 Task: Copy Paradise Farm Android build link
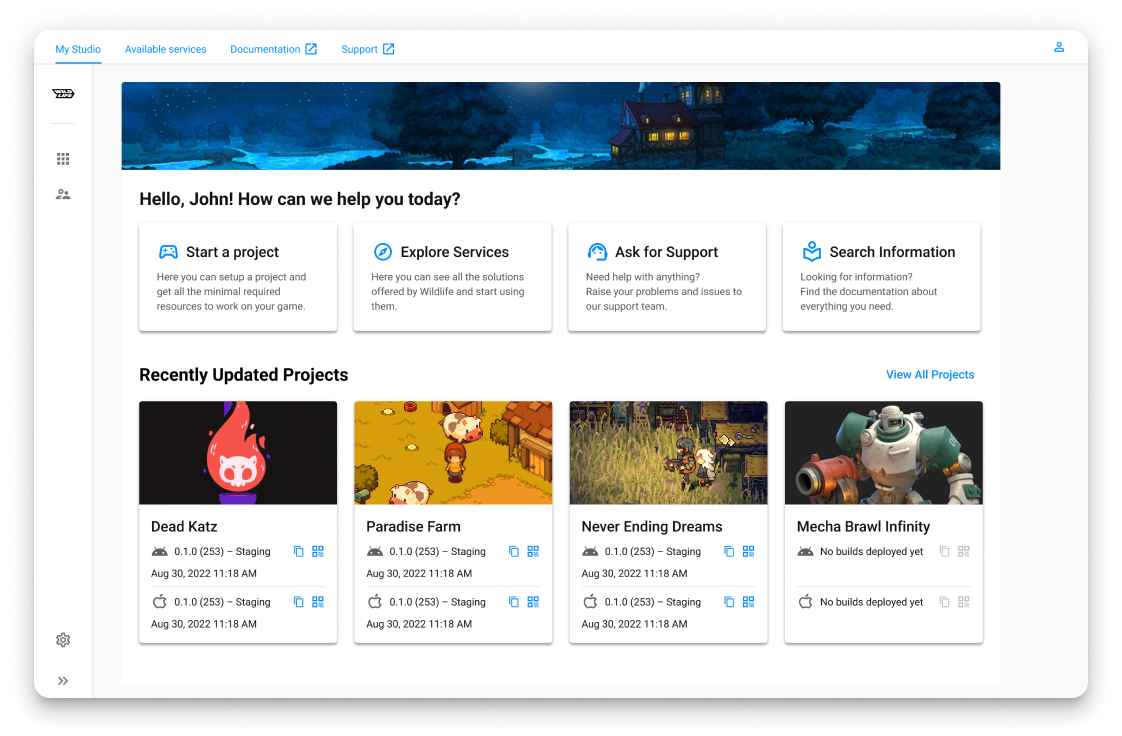[514, 551]
